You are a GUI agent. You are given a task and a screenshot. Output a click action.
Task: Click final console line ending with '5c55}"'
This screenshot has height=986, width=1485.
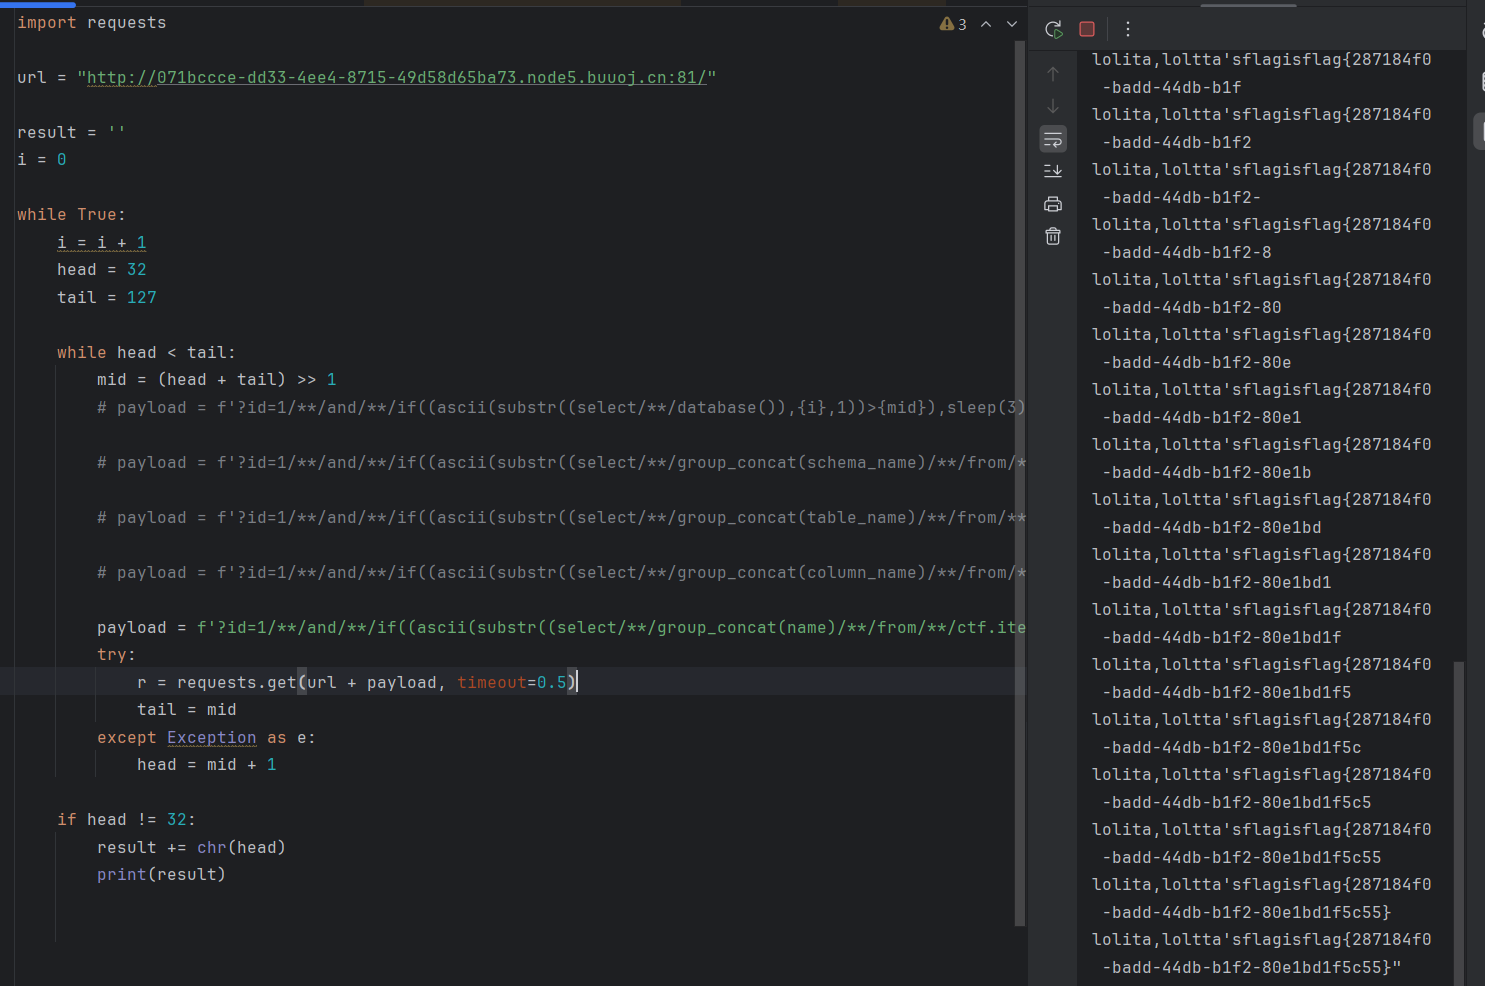click(x=1251, y=968)
